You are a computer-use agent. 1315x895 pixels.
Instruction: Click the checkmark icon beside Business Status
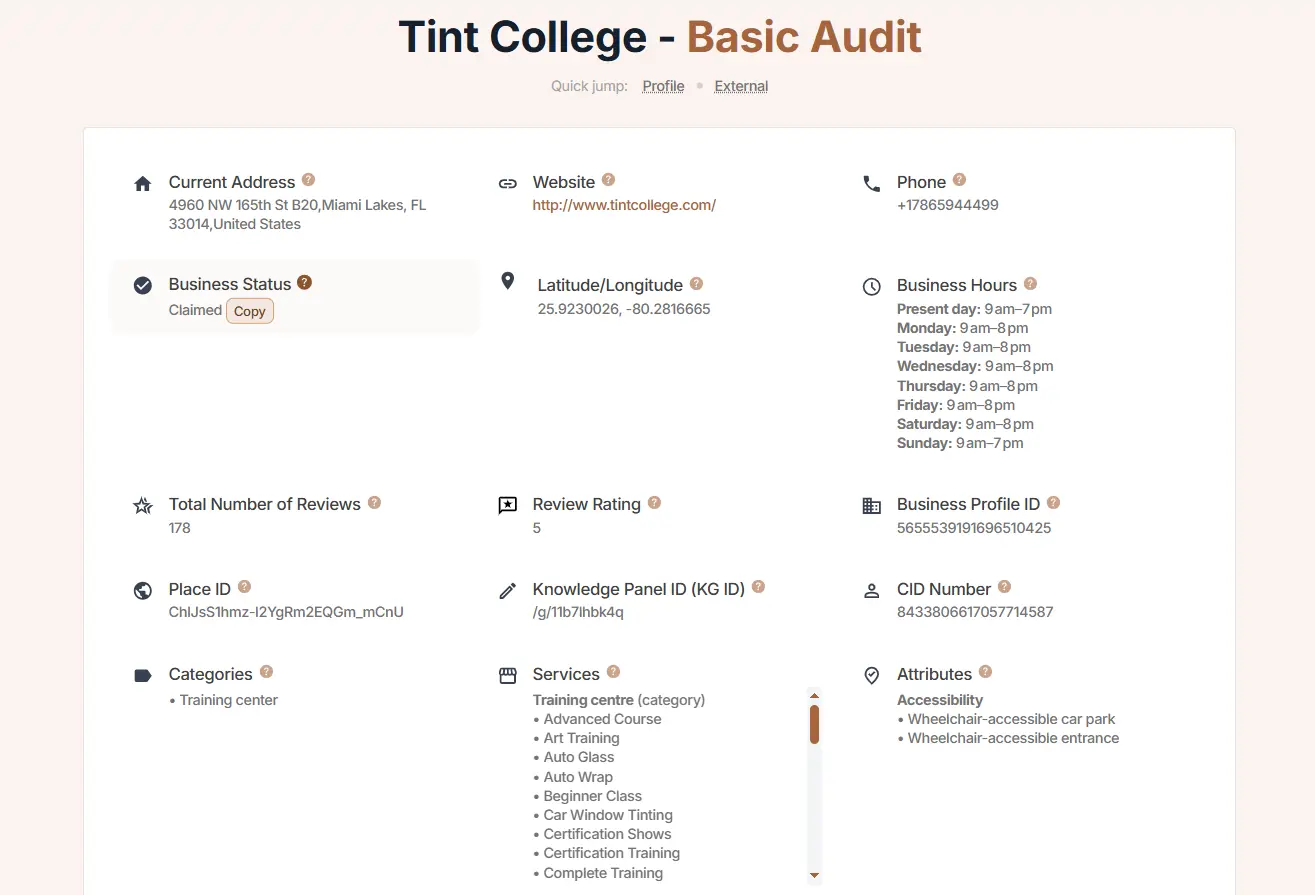pyautogui.click(x=142, y=285)
